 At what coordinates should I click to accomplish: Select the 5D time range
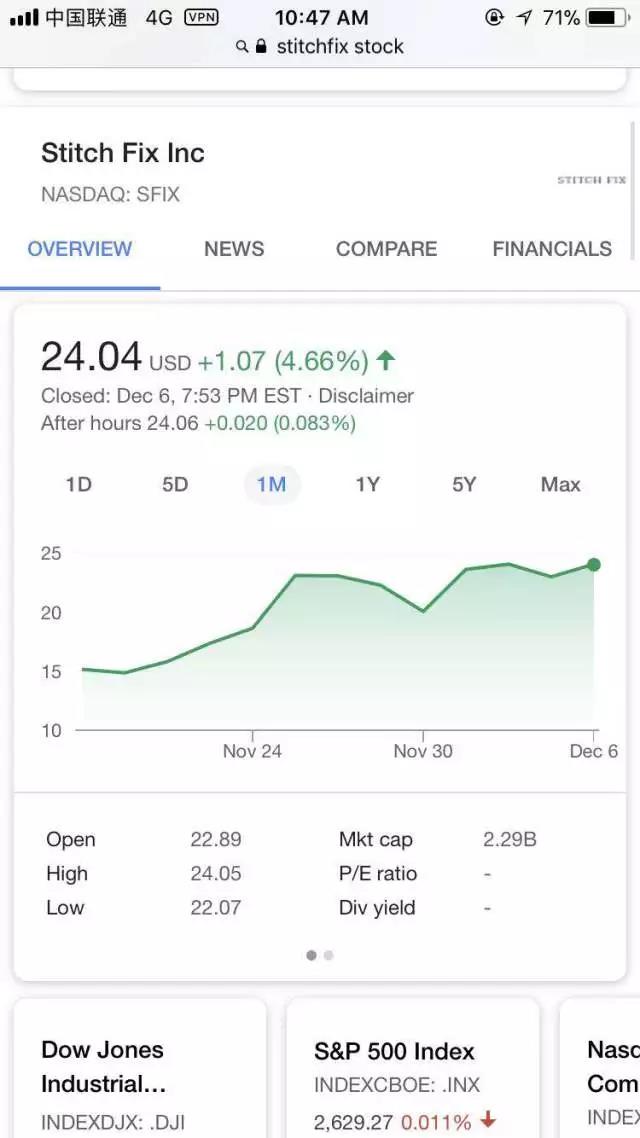pyautogui.click(x=175, y=485)
